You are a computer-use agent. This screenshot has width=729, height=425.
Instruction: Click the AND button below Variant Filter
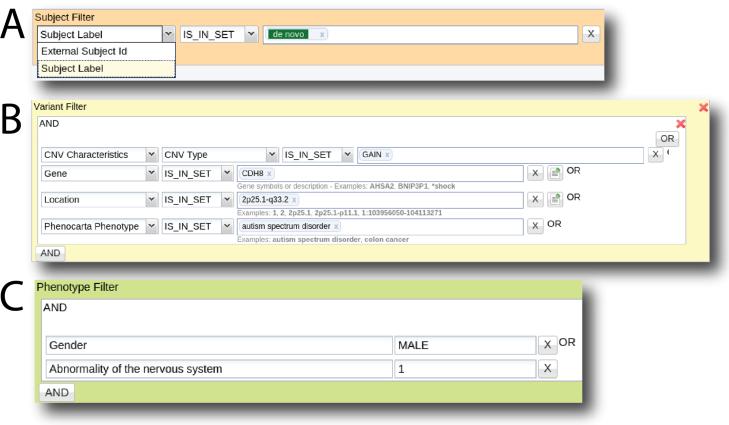[50, 253]
